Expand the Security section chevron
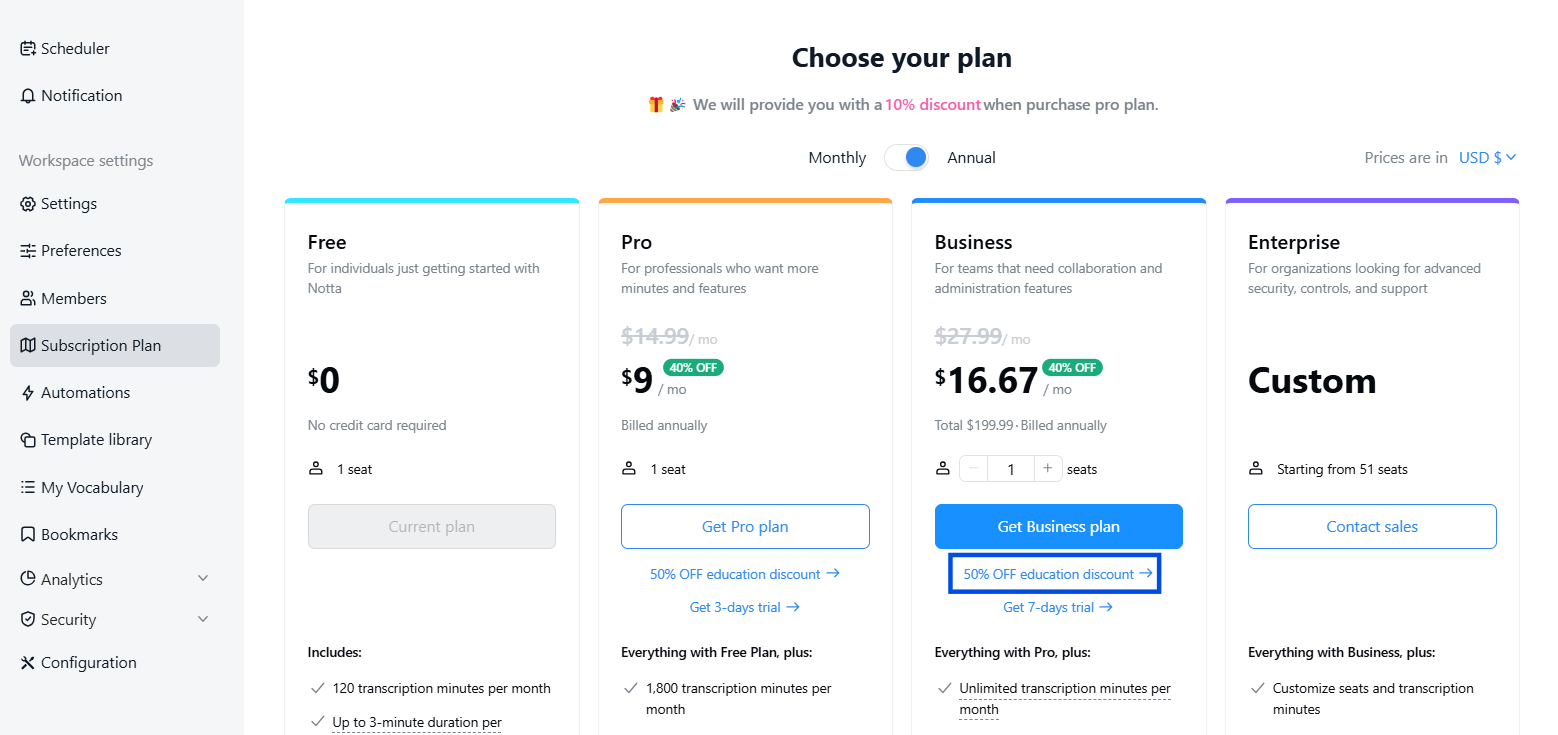 click(x=203, y=619)
